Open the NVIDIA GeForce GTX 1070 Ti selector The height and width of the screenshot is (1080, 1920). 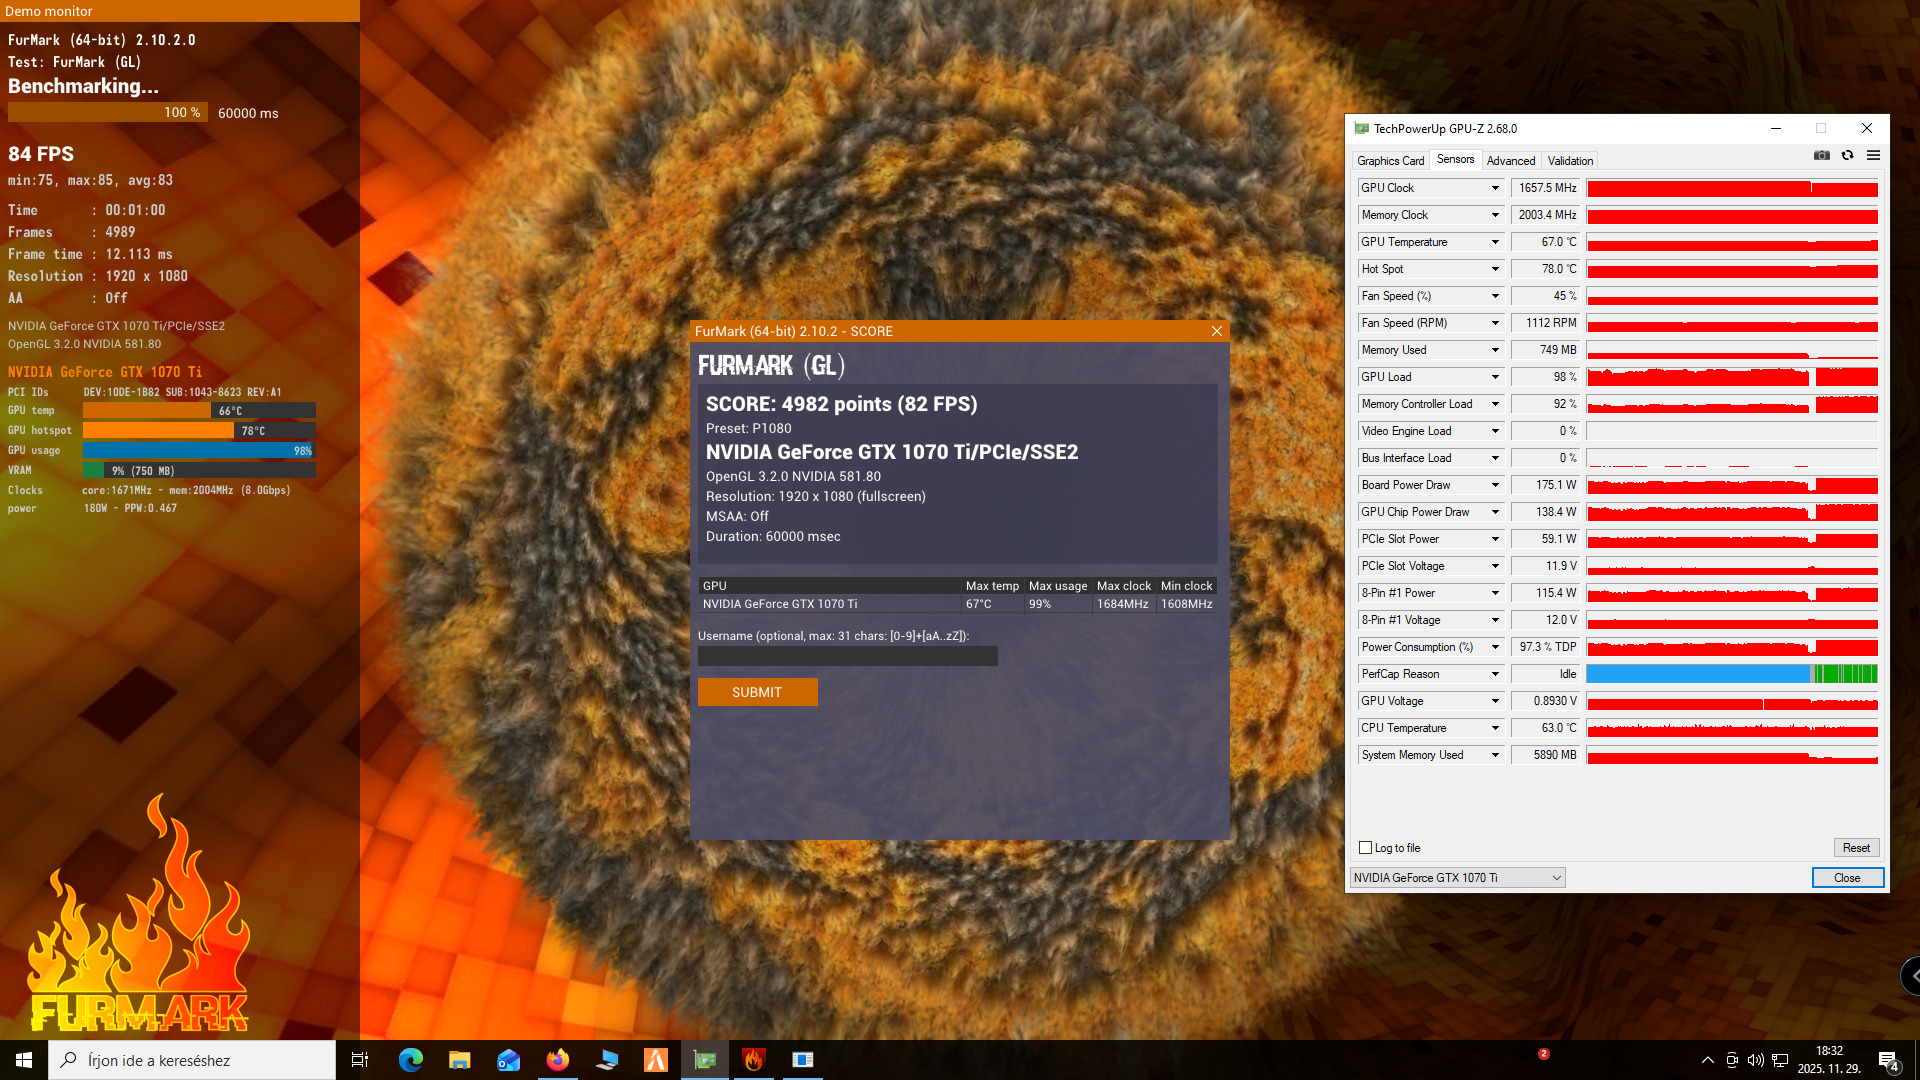click(1456, 878)
